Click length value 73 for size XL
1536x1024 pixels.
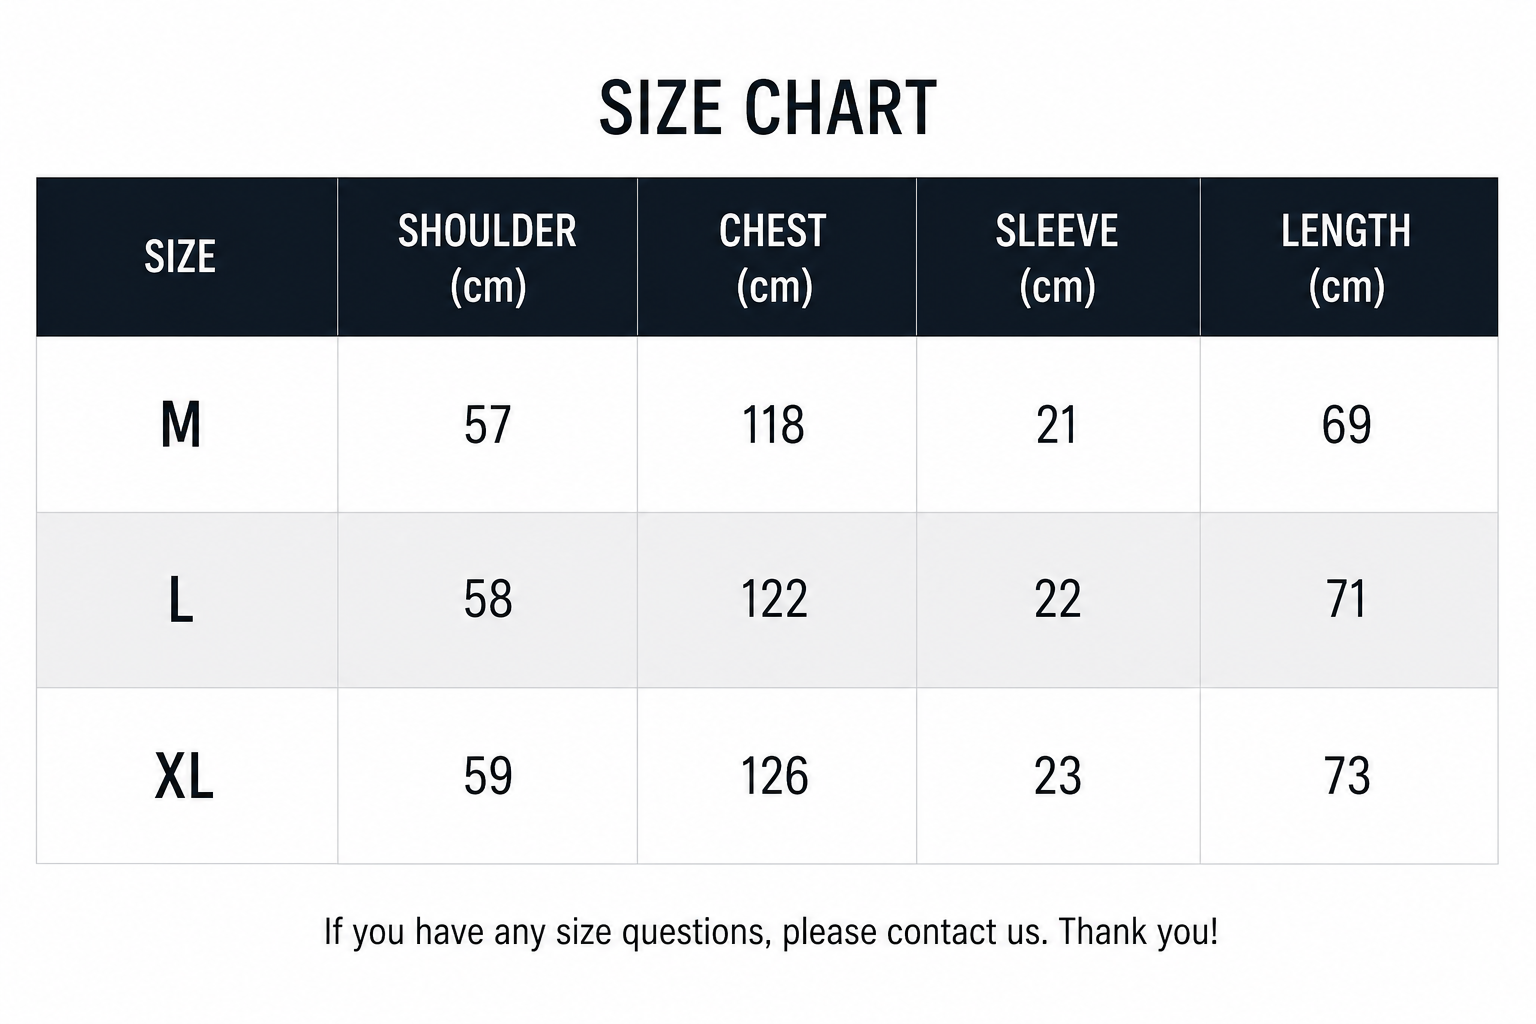coord(1347,776)
